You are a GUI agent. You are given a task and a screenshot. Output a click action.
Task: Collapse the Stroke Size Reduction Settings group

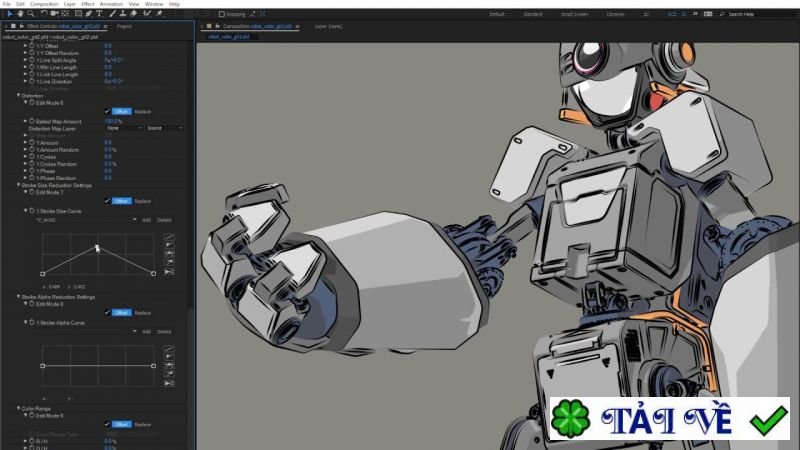point(18,185)
